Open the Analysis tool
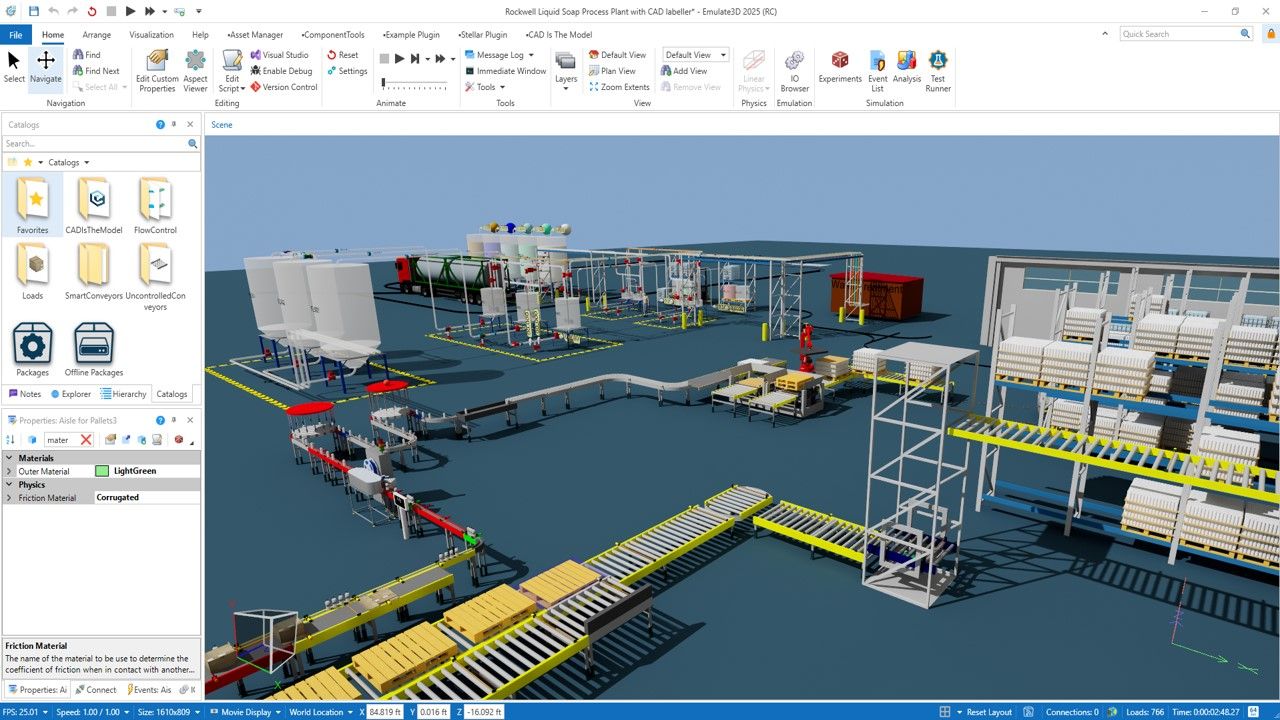 pyautogui.click(x=906, y=70)
